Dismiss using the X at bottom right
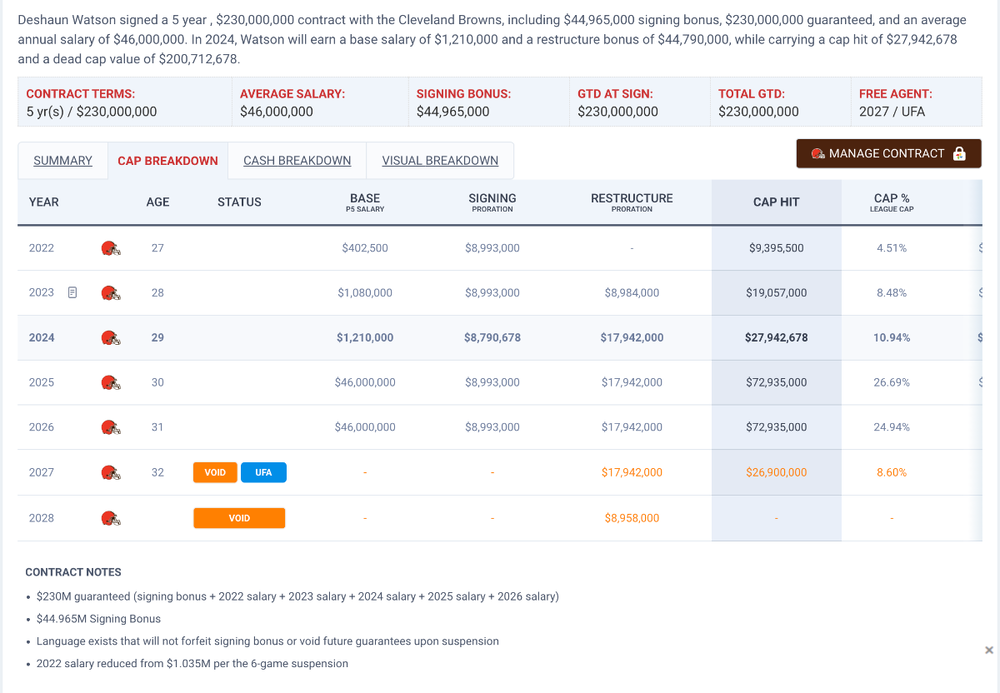Viewport: 1000px width, 693px height. click(989, 650)
